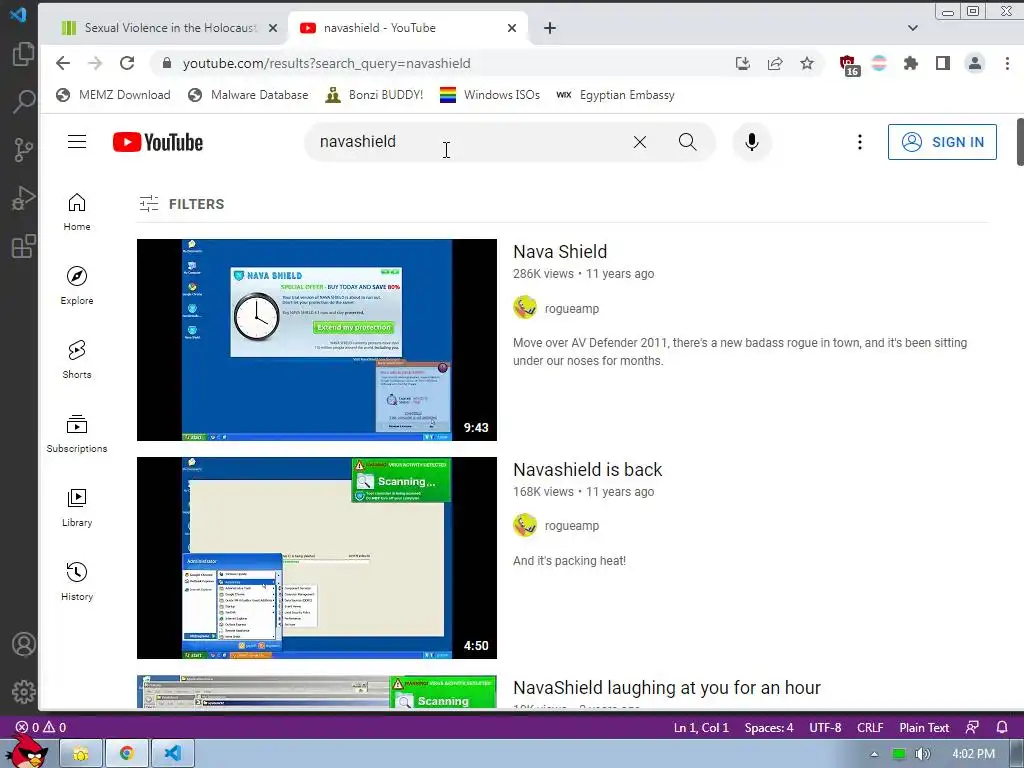
Task: Open Chrome extensions puzzle icon
Action: (910, 63)
